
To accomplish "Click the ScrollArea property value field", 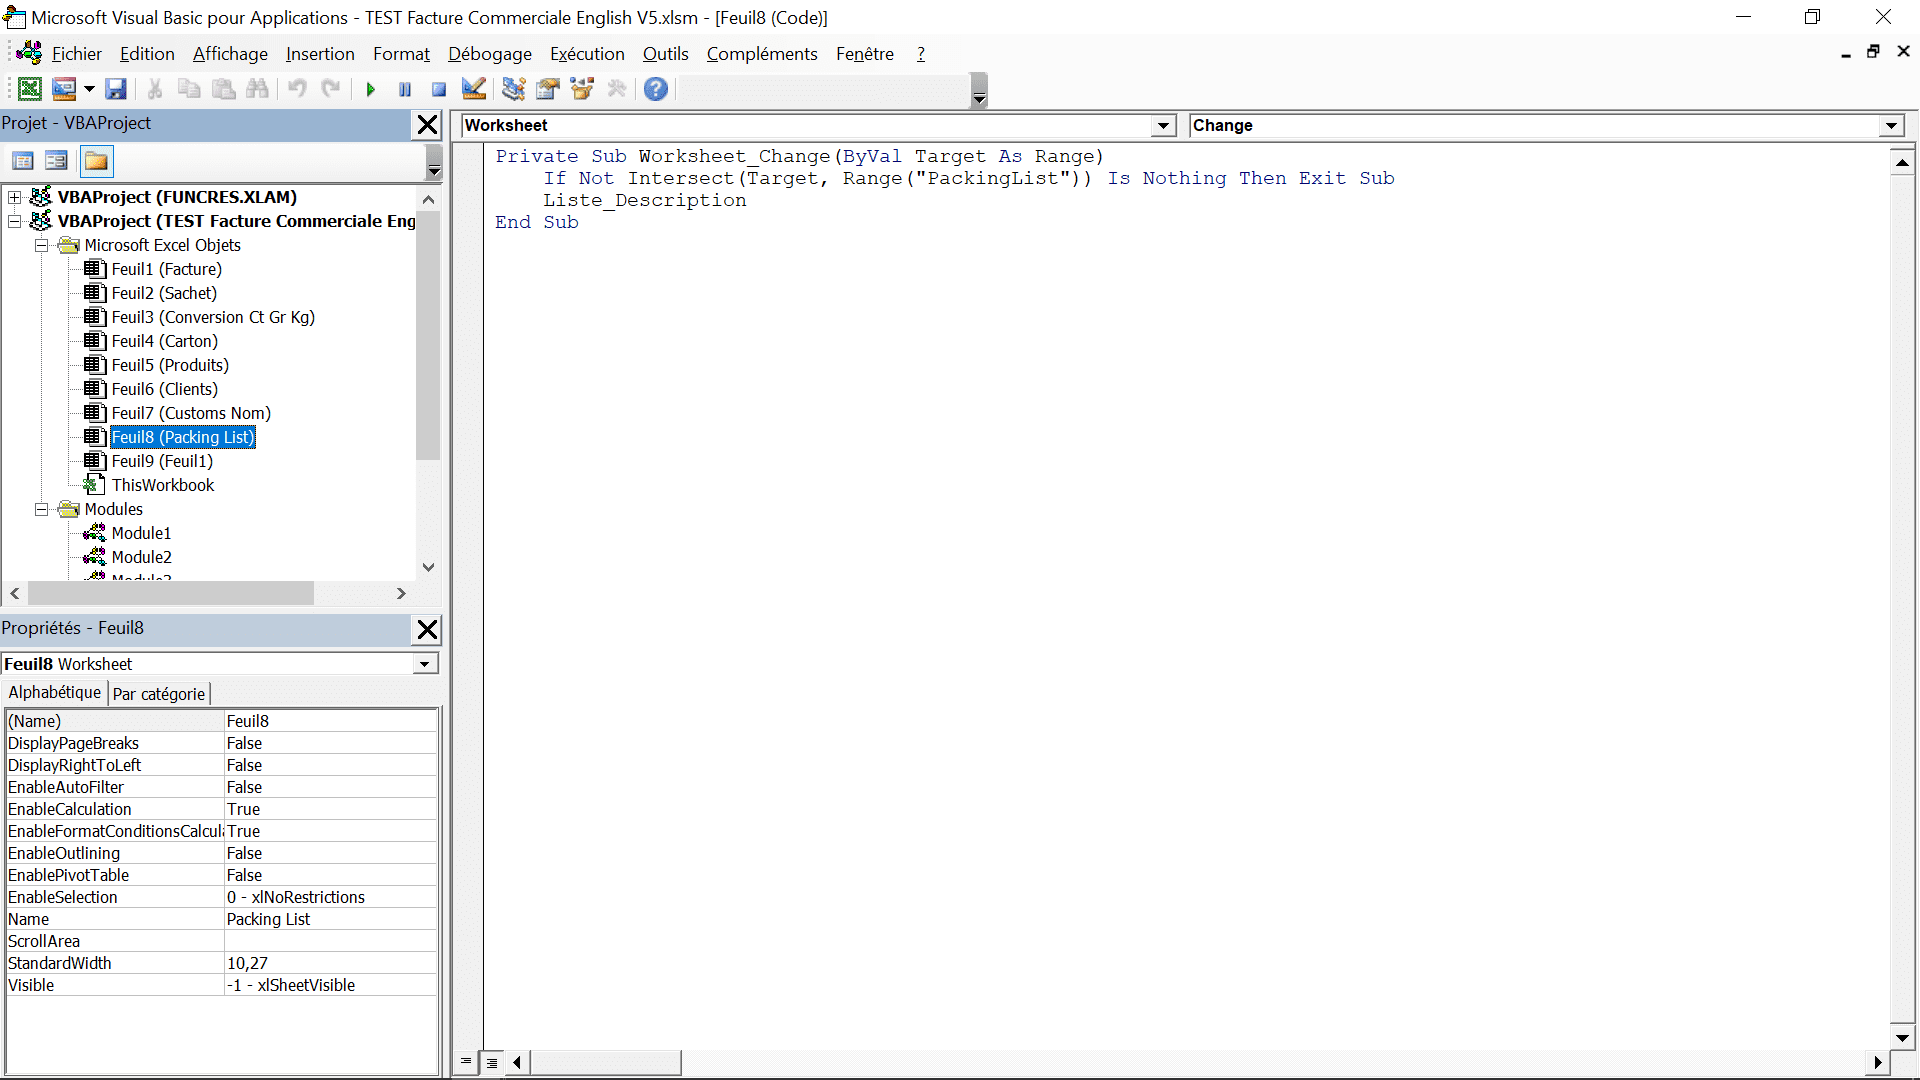I will point(330,941).
